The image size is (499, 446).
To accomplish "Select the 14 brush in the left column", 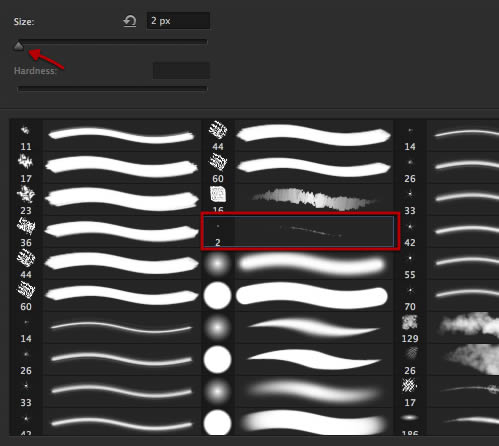I will click(105, 328).
